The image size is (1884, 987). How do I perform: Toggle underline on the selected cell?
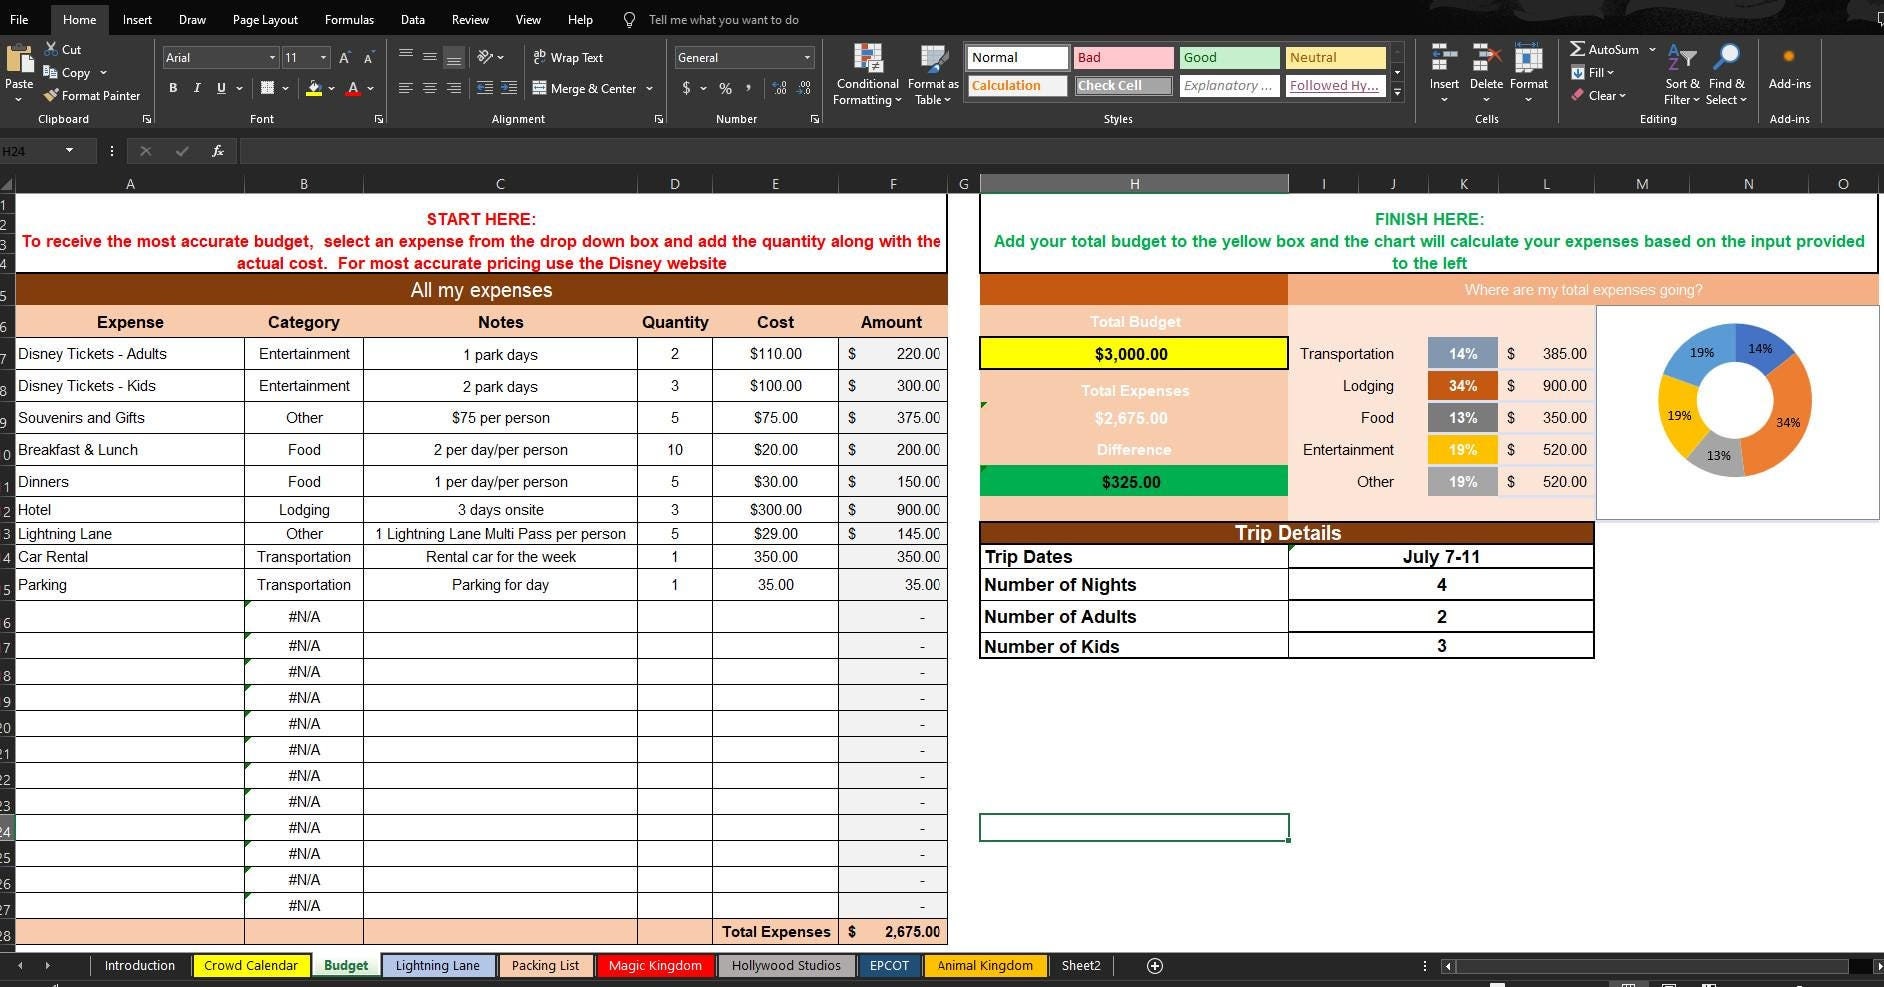(220, 88)
